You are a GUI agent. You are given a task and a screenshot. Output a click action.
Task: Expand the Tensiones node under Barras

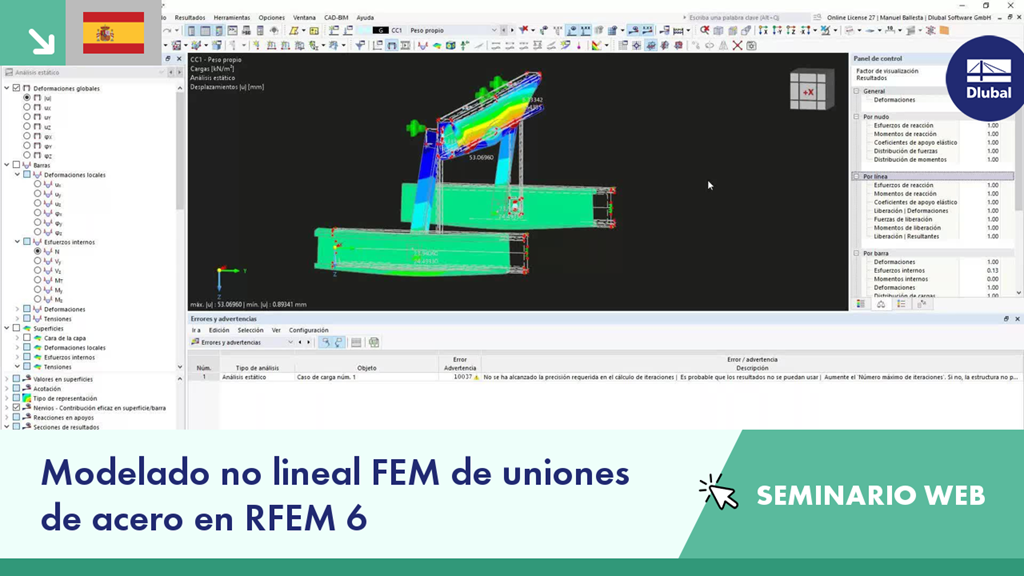[x=18, y=319]
